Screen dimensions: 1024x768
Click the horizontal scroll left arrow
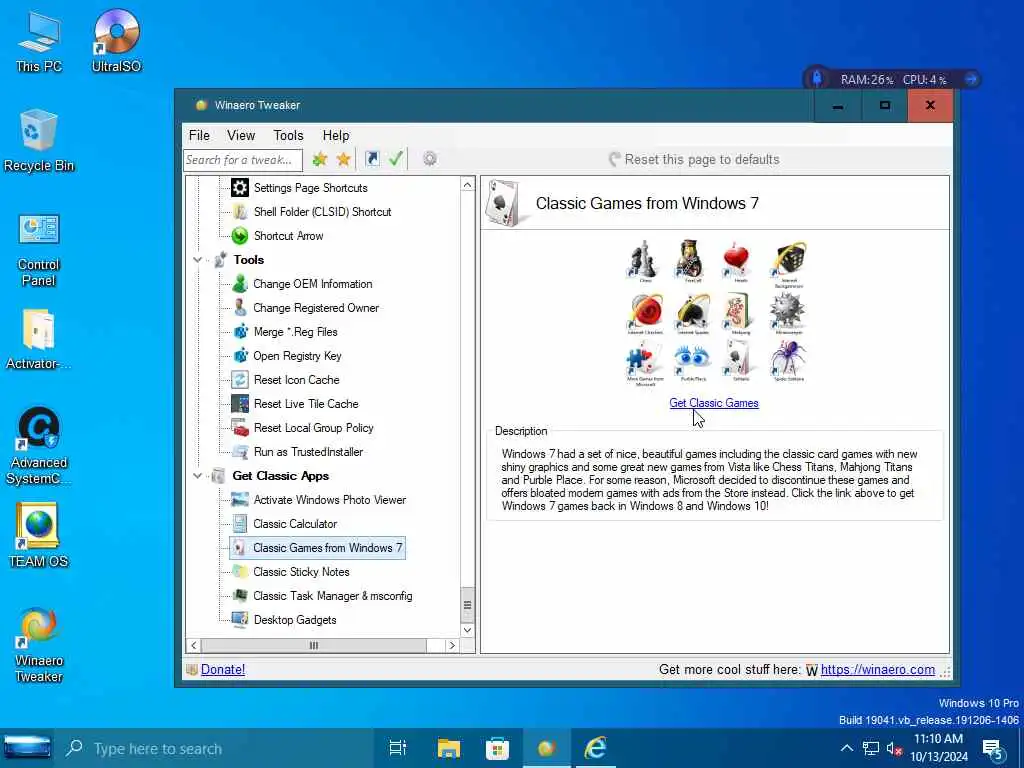[x=193, y=645]
